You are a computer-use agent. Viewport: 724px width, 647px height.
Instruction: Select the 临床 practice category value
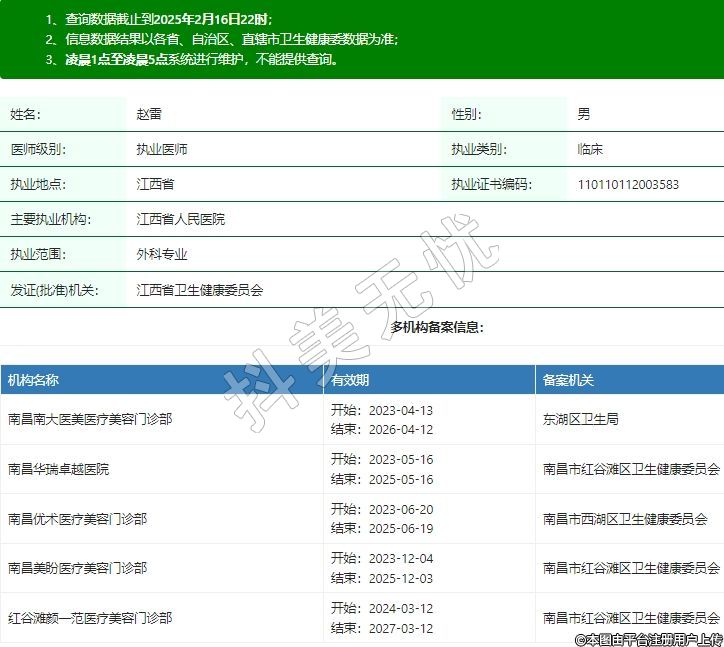coord(590,150)
